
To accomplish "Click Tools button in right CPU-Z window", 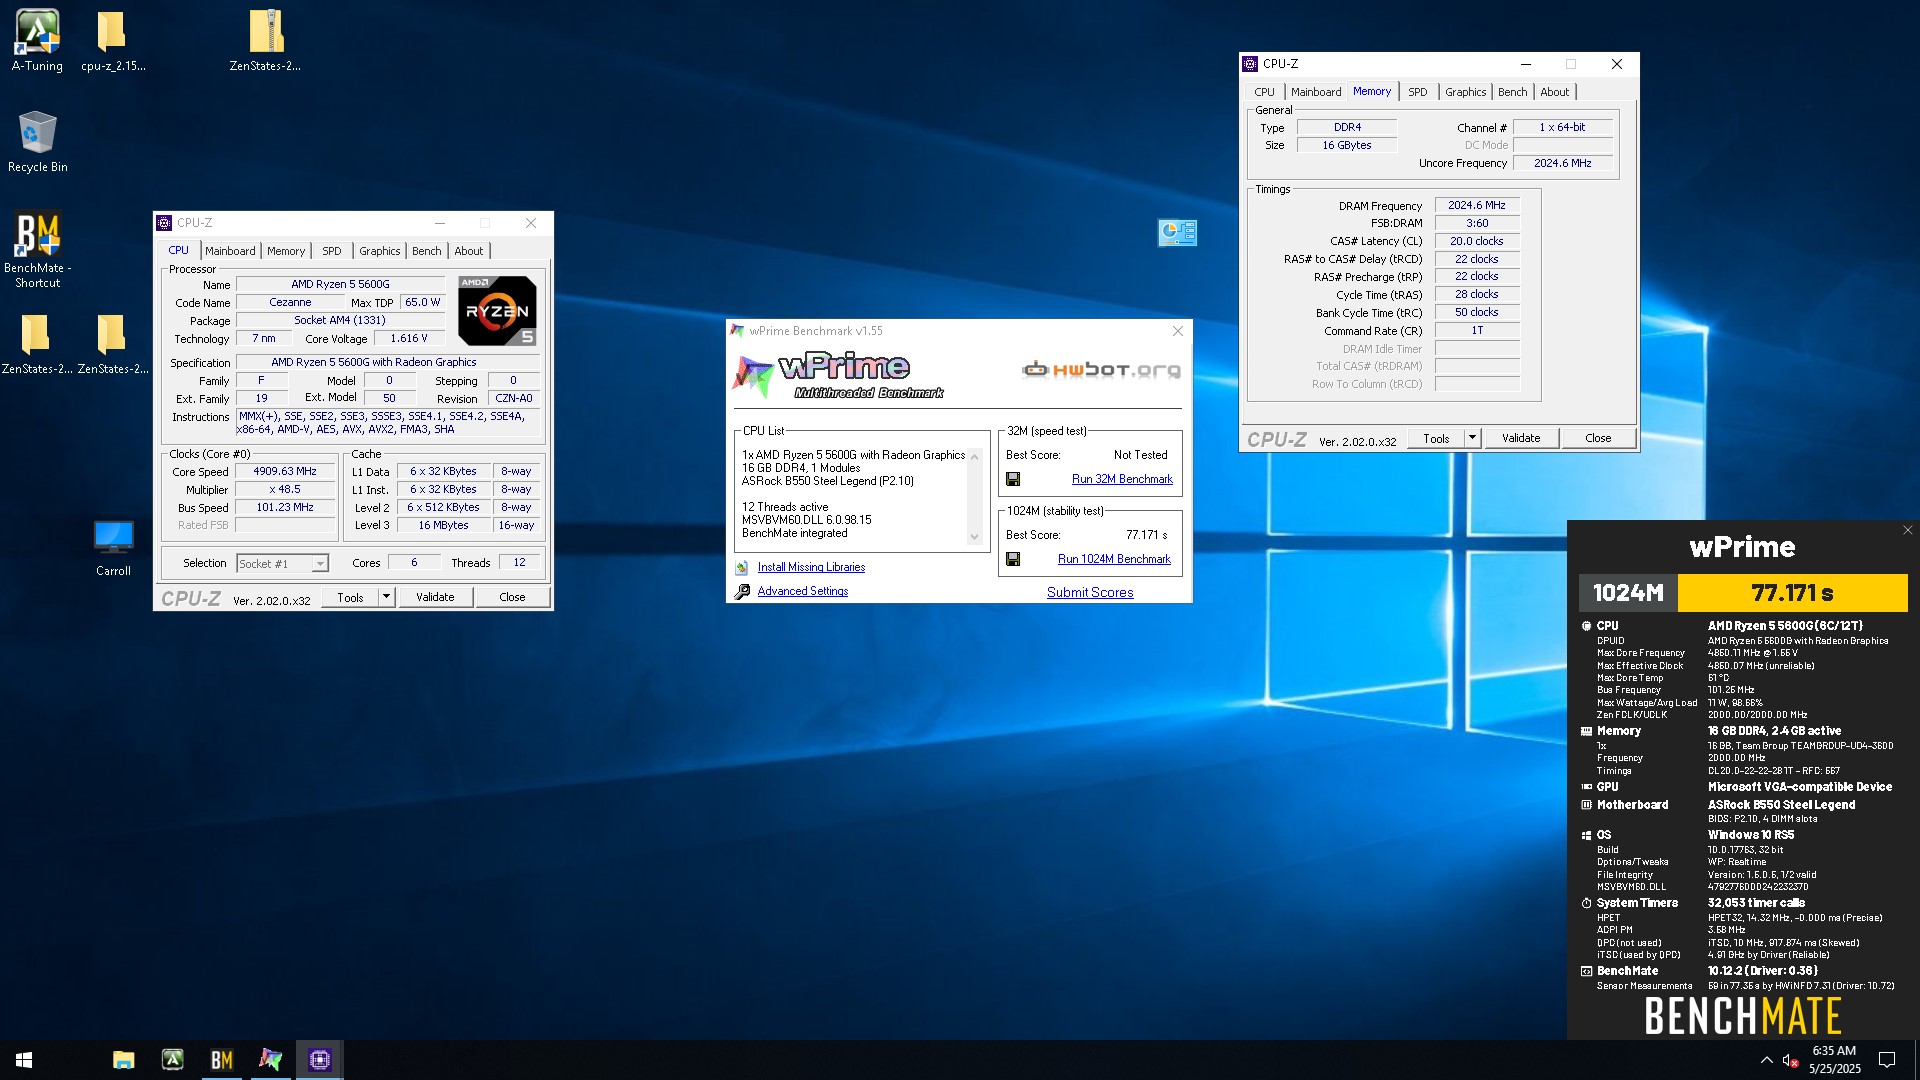I will pos(1436,438).
